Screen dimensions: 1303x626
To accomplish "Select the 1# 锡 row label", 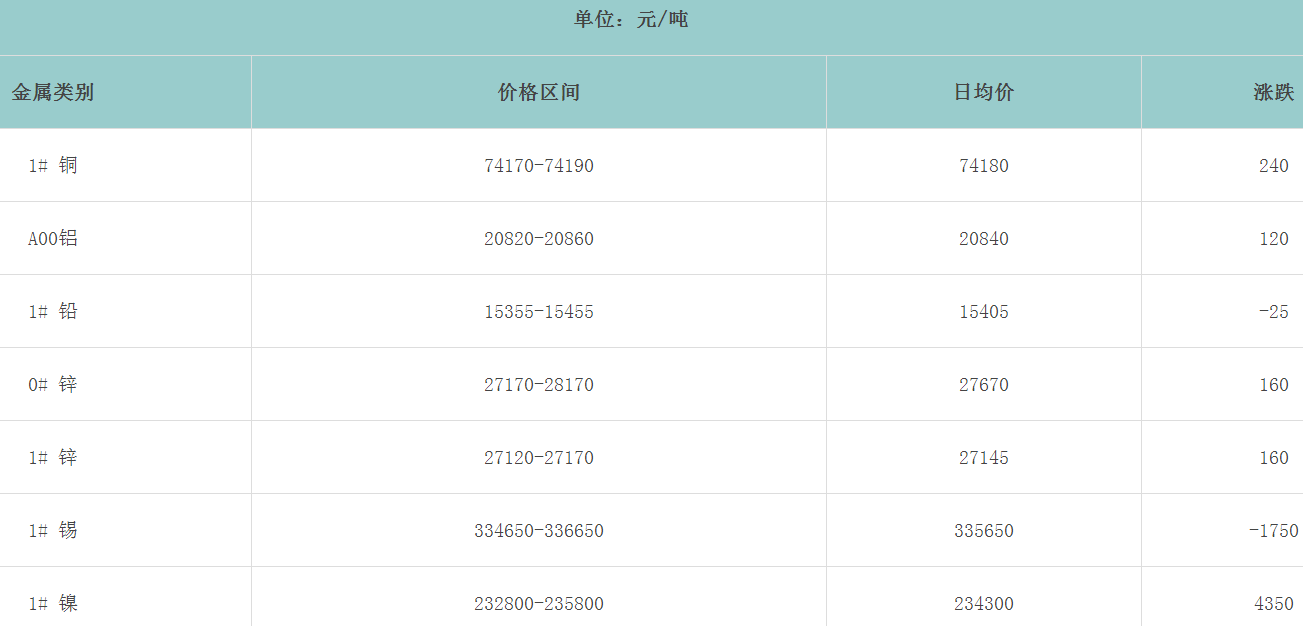I will [53, 531].
